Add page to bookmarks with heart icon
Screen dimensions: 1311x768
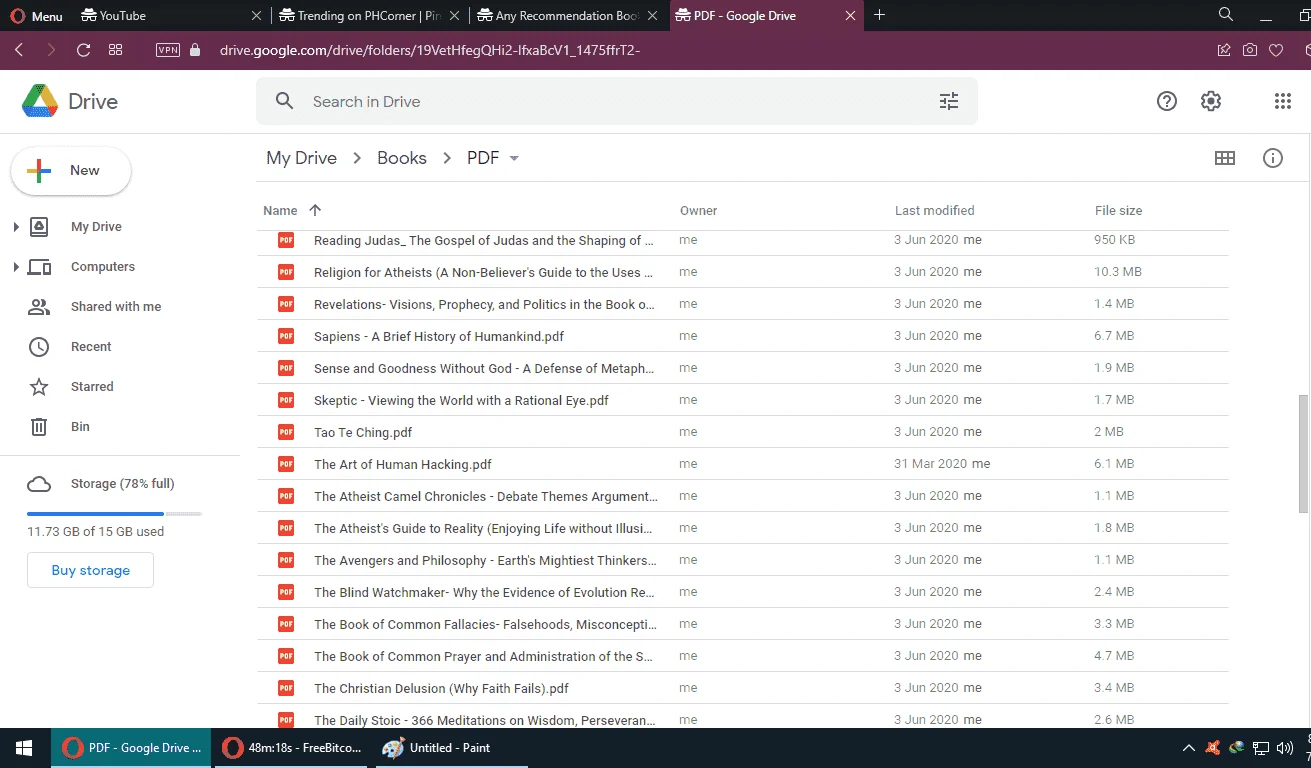pyautogui.click(x=1276, y=50)
